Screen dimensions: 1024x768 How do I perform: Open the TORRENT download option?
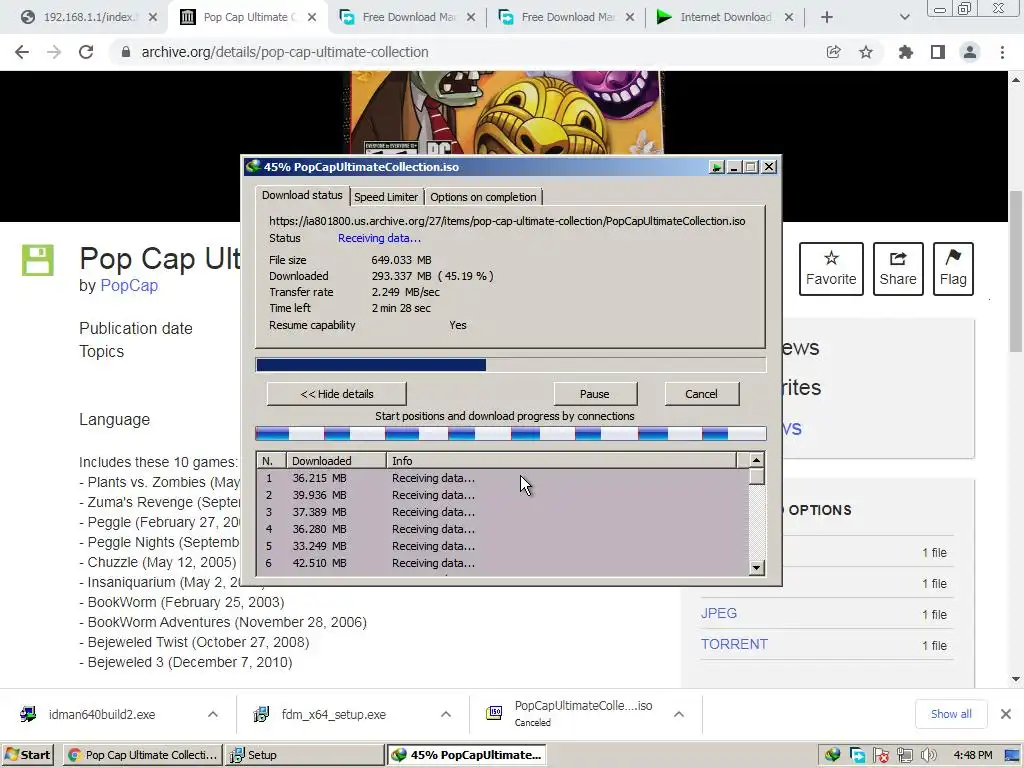734,644
